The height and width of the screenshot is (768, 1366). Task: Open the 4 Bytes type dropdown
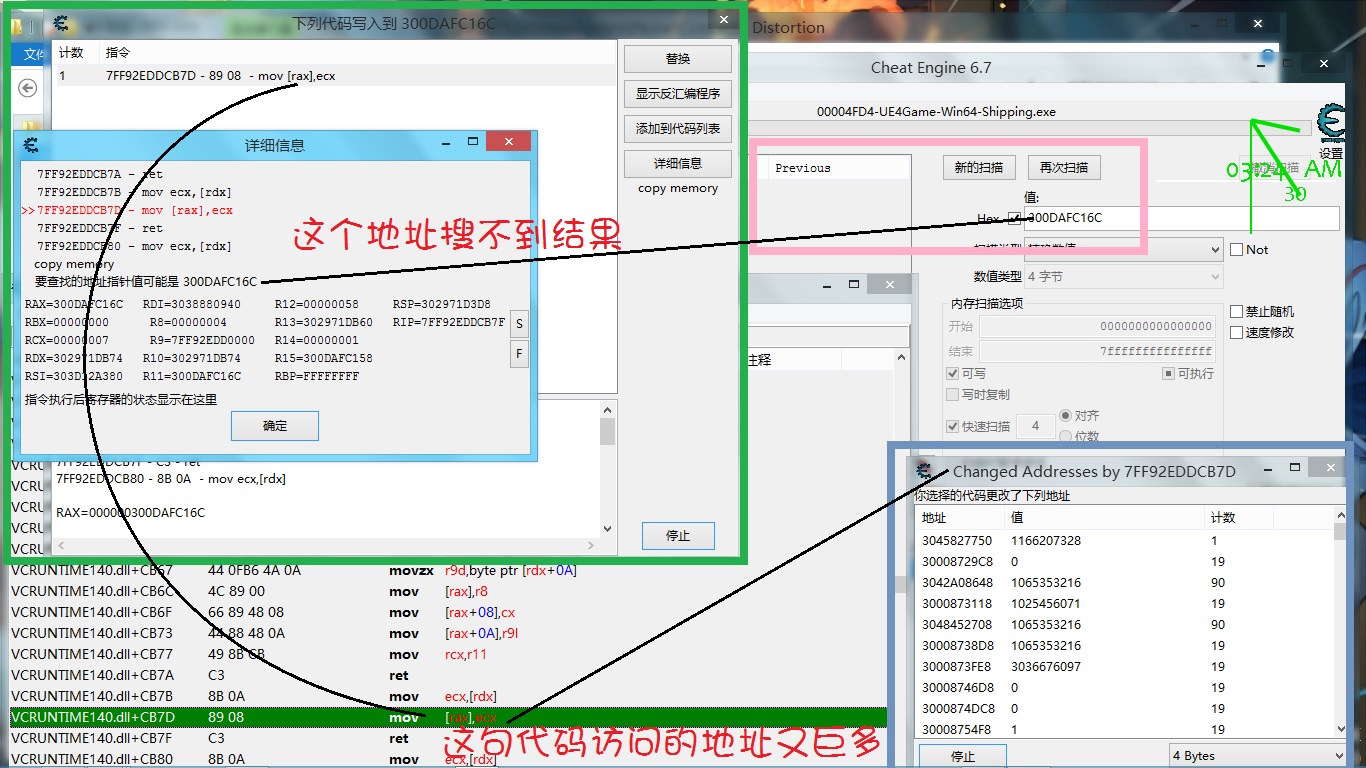pos(1258,755)
